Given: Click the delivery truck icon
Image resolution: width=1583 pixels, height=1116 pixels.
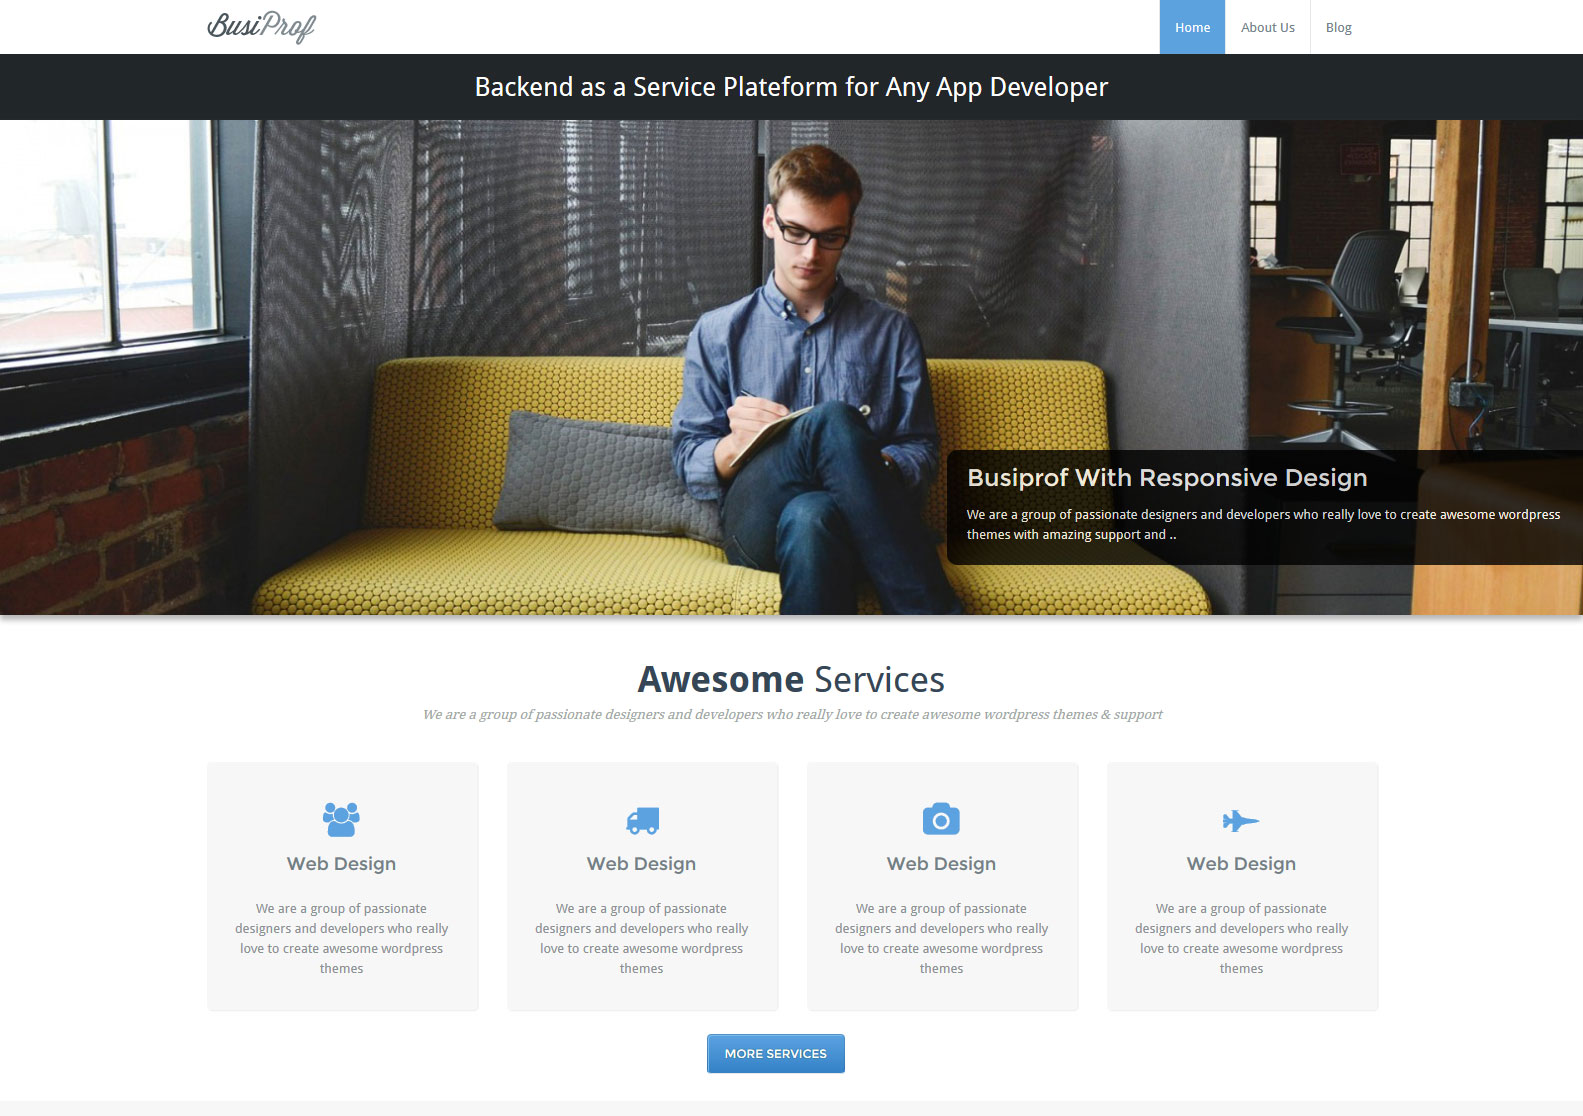Looking at the screenshot, I should 642,821.
